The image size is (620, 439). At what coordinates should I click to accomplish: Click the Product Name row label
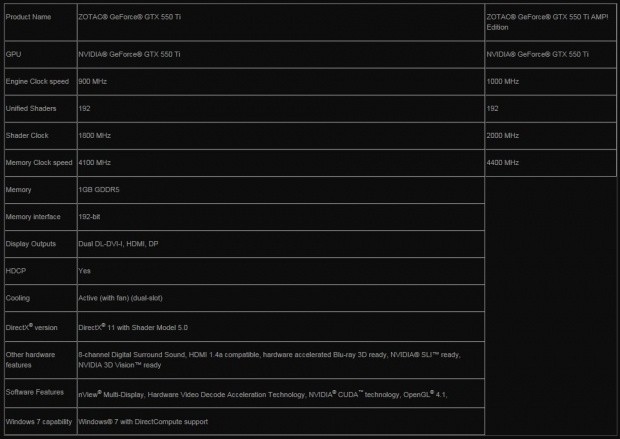tap(28, 17)
